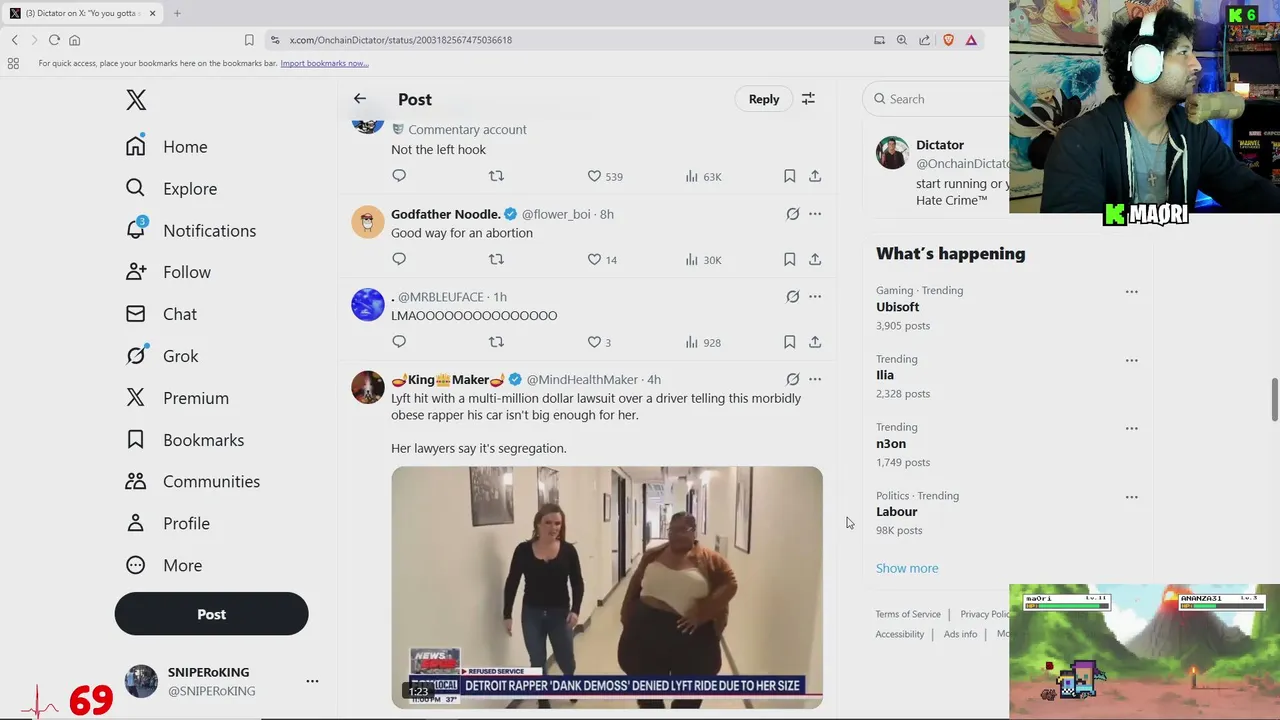Open the reply sort filter icon
Viewport: 1280px width, 720px height.
coord(808,99)
